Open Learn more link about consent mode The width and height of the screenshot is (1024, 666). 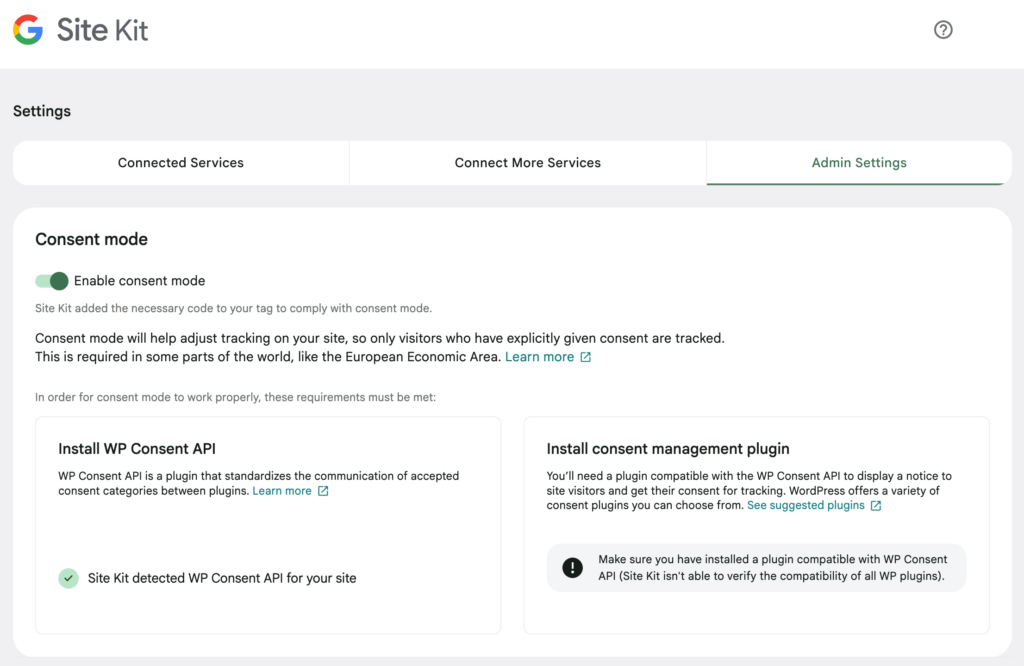click(539, 357)
